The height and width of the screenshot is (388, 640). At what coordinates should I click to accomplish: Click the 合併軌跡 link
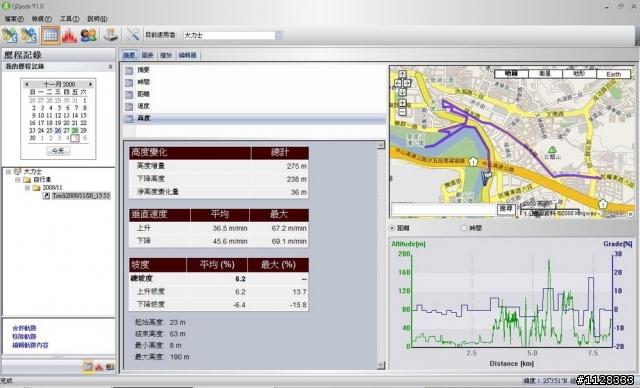coord(24,328)
